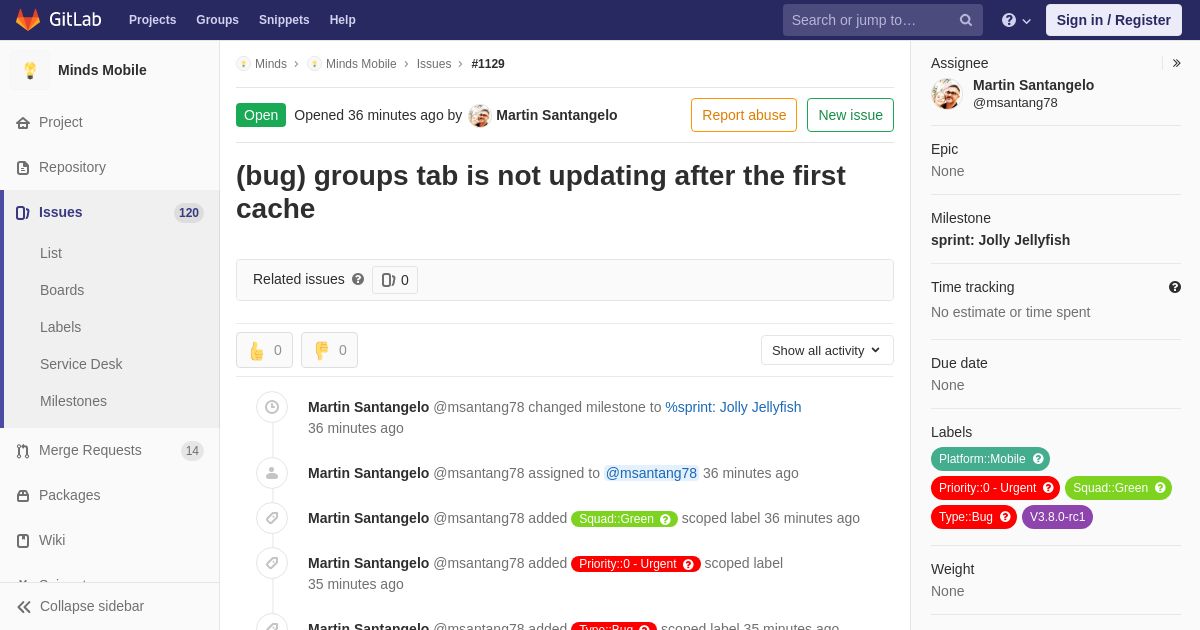Click the Packages icon in sidebar
The width and height of the screenshot is (1200, 630).
coord(23,496)
